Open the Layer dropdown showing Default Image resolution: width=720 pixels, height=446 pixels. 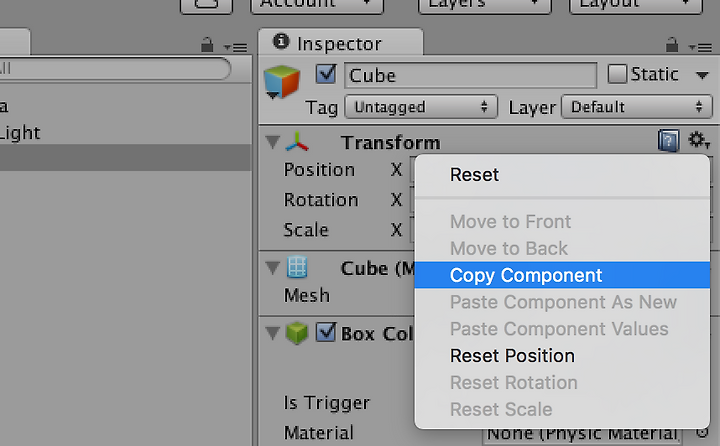point(637,107)
